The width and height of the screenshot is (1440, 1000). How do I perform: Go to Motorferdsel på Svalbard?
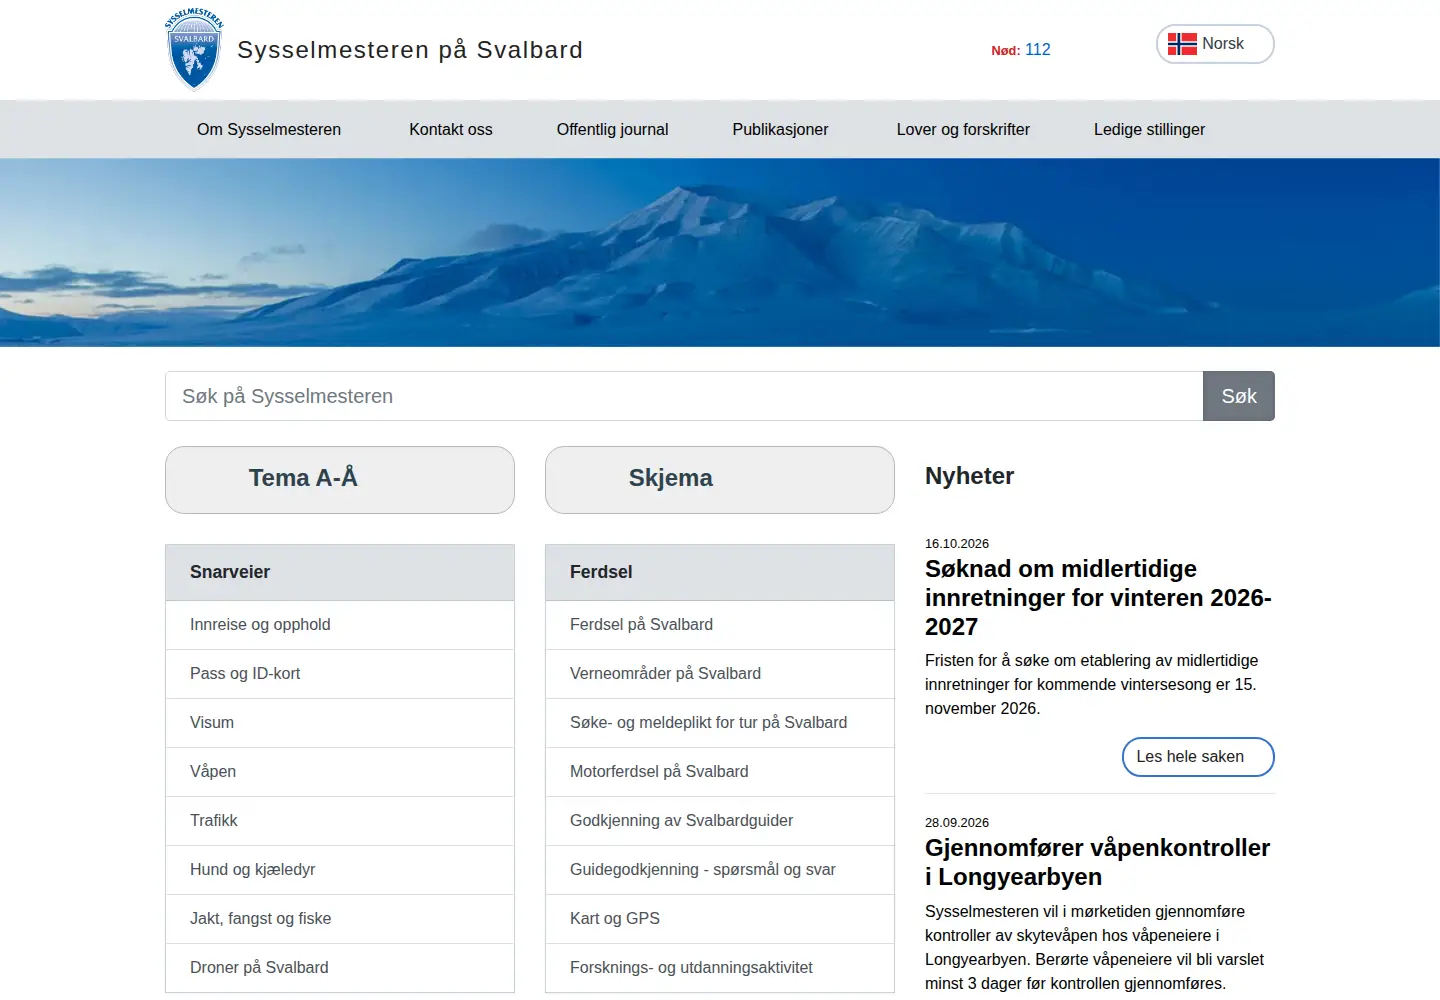720,772
